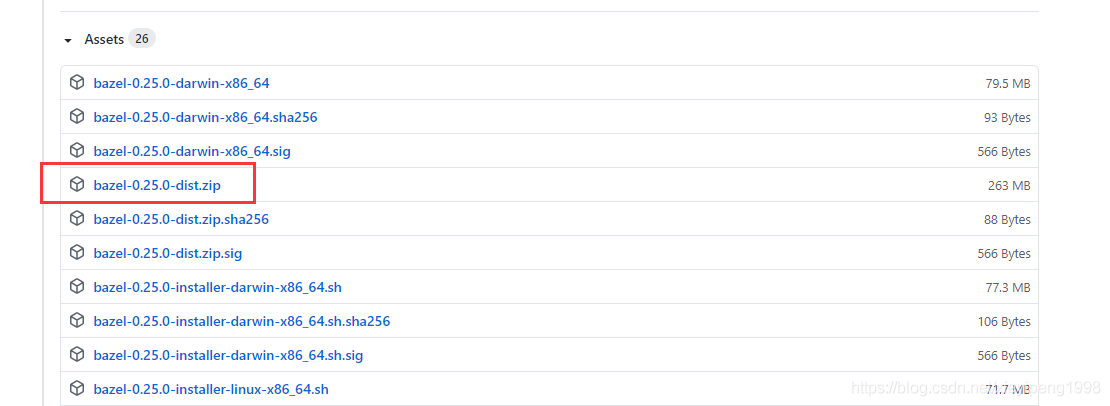Viewport: 1110px width, 406px height.
Task: Click package icon beside bazel-0.25.0-dist.zip
Action: click(76, 185)
